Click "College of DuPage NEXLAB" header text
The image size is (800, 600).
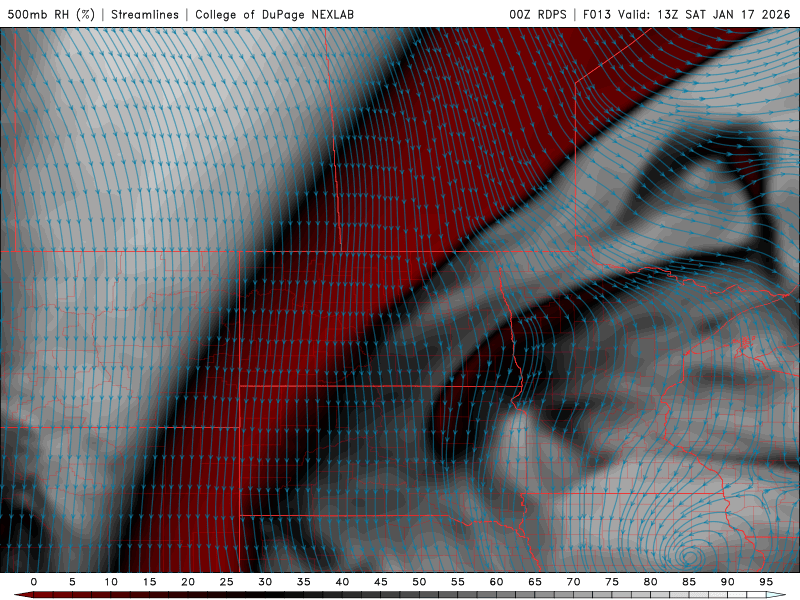click(x=274, y=14)
